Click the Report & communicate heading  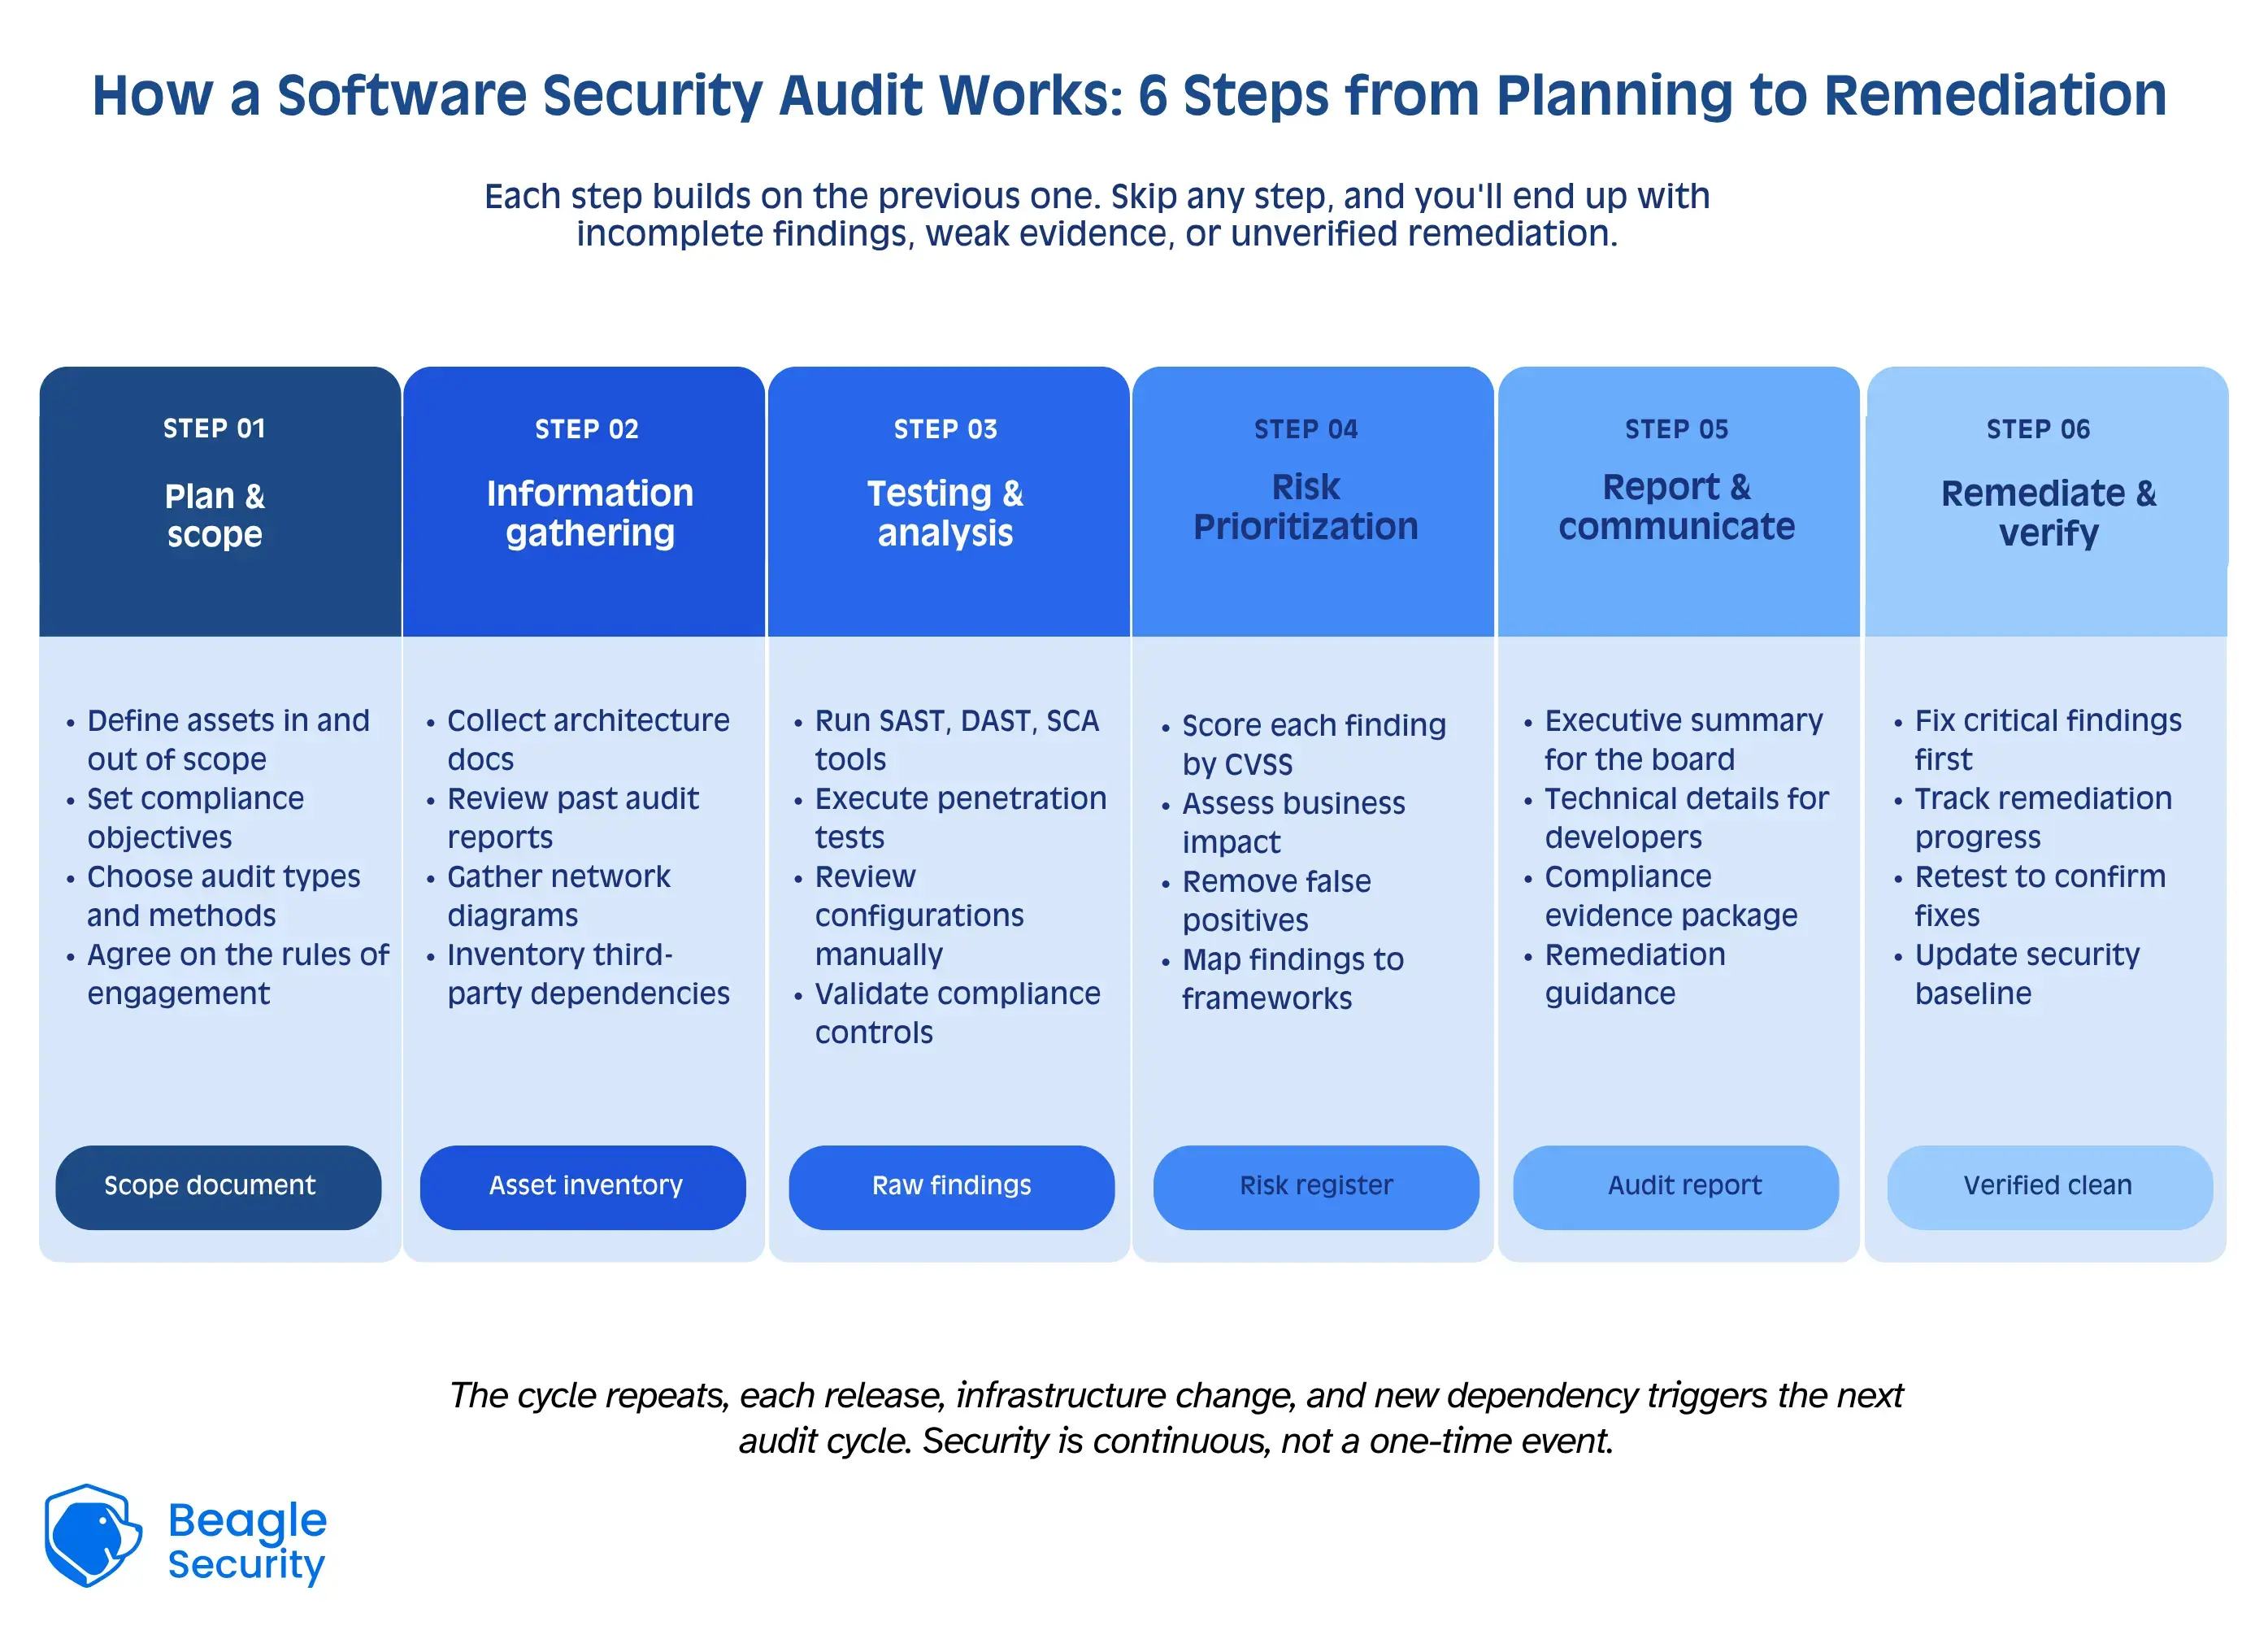click(x=1676, y=507)
